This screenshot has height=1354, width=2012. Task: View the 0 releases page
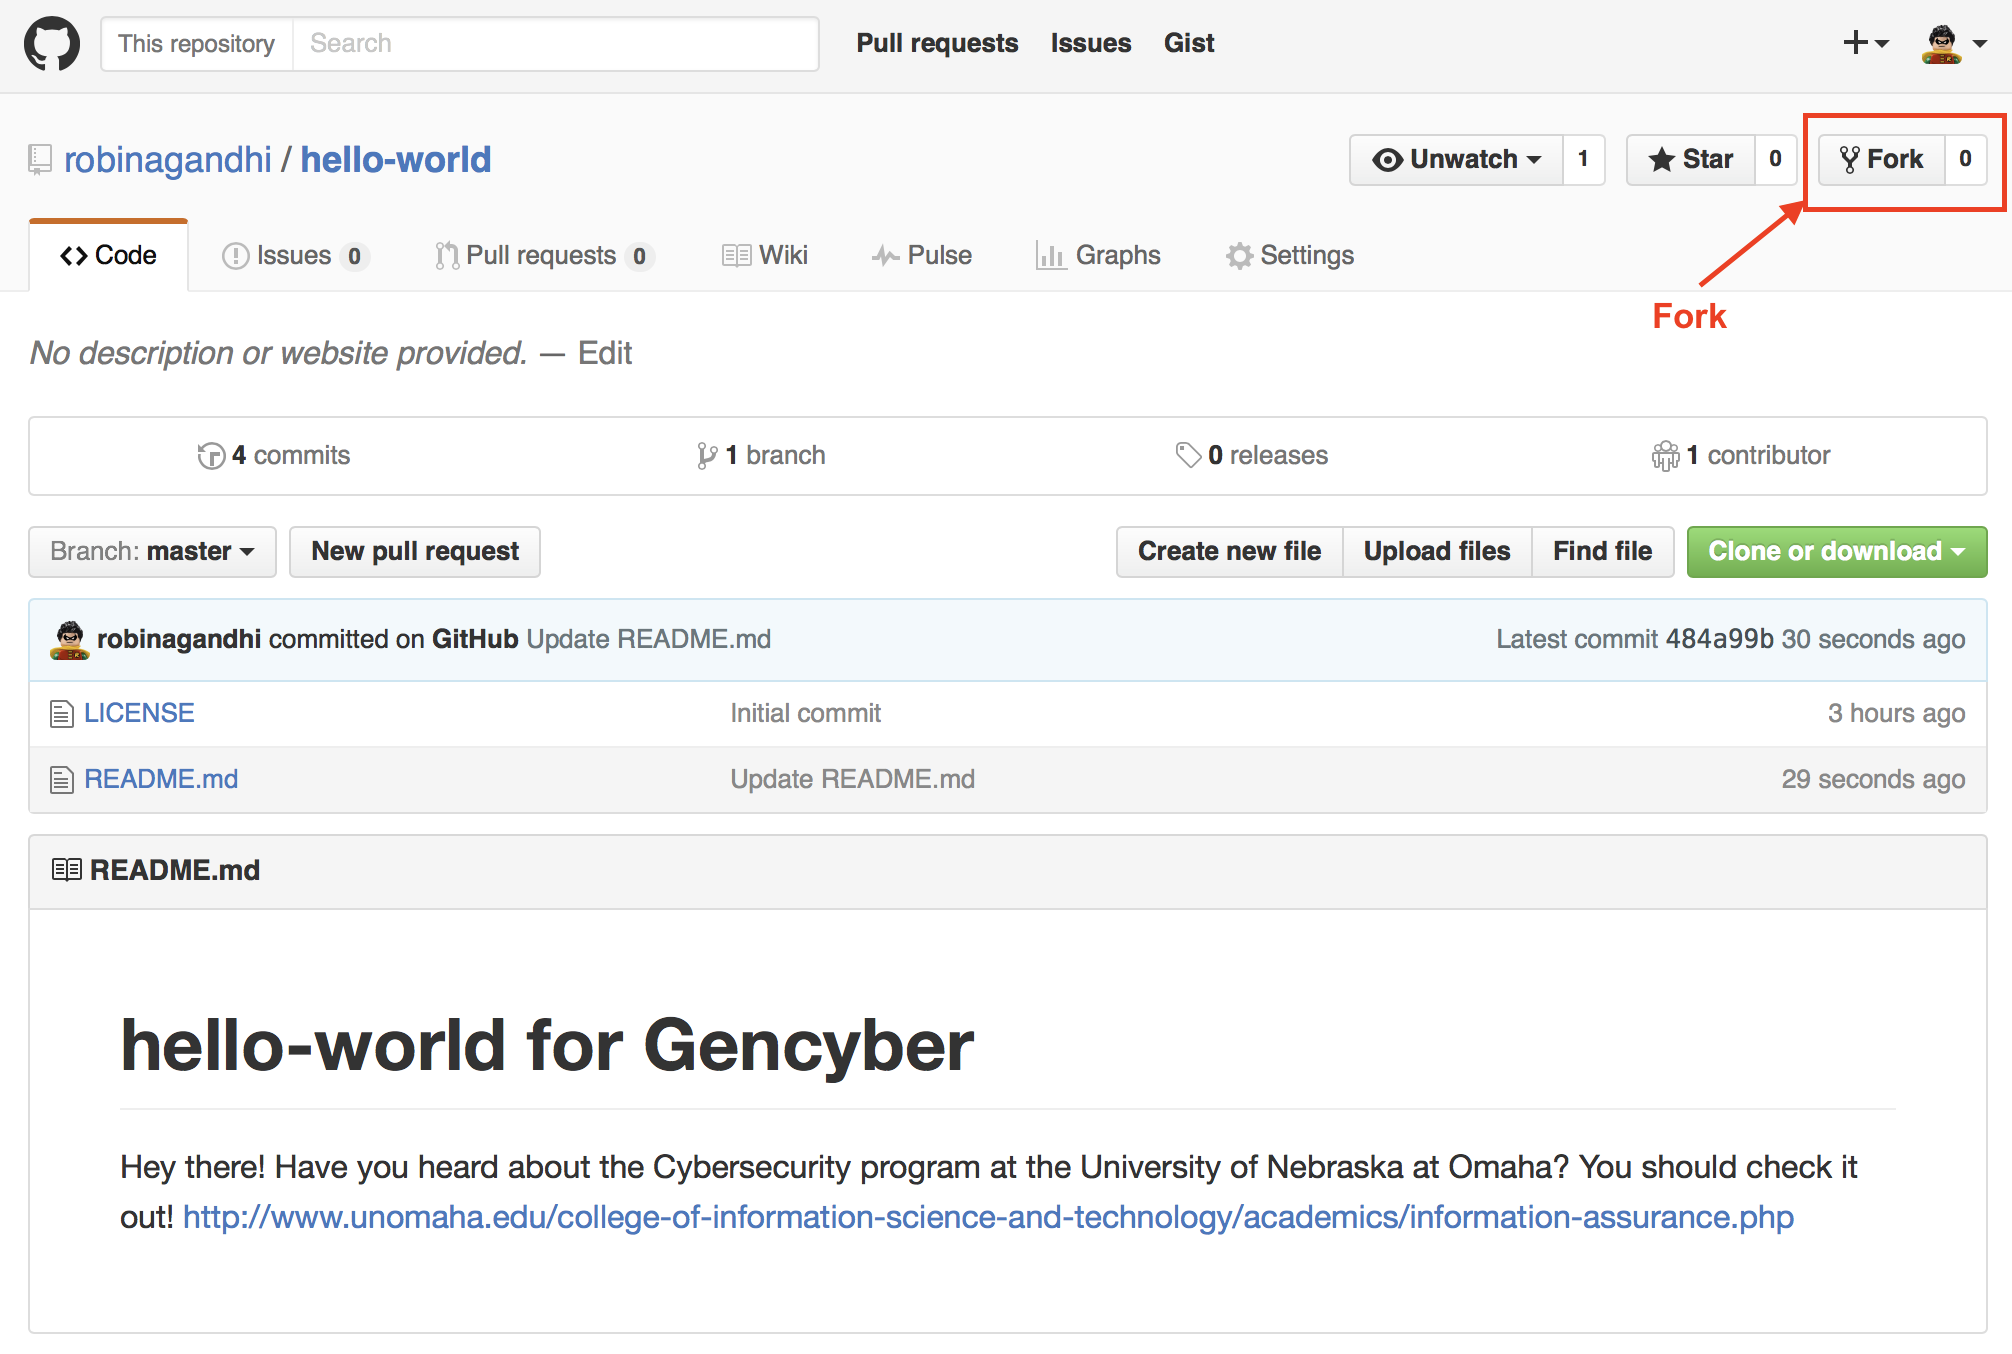(x=1252, y=456)
